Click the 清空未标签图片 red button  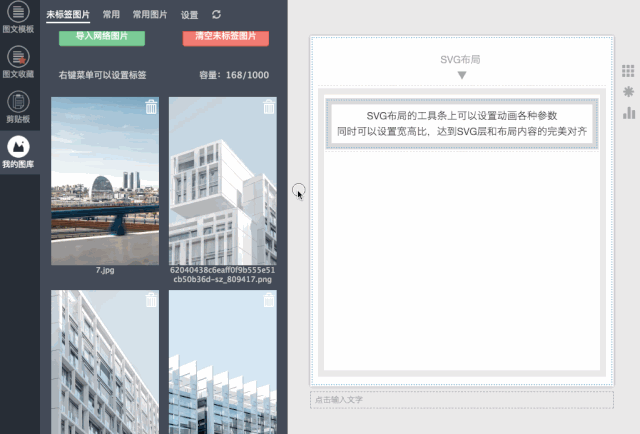tap(226, 38)
